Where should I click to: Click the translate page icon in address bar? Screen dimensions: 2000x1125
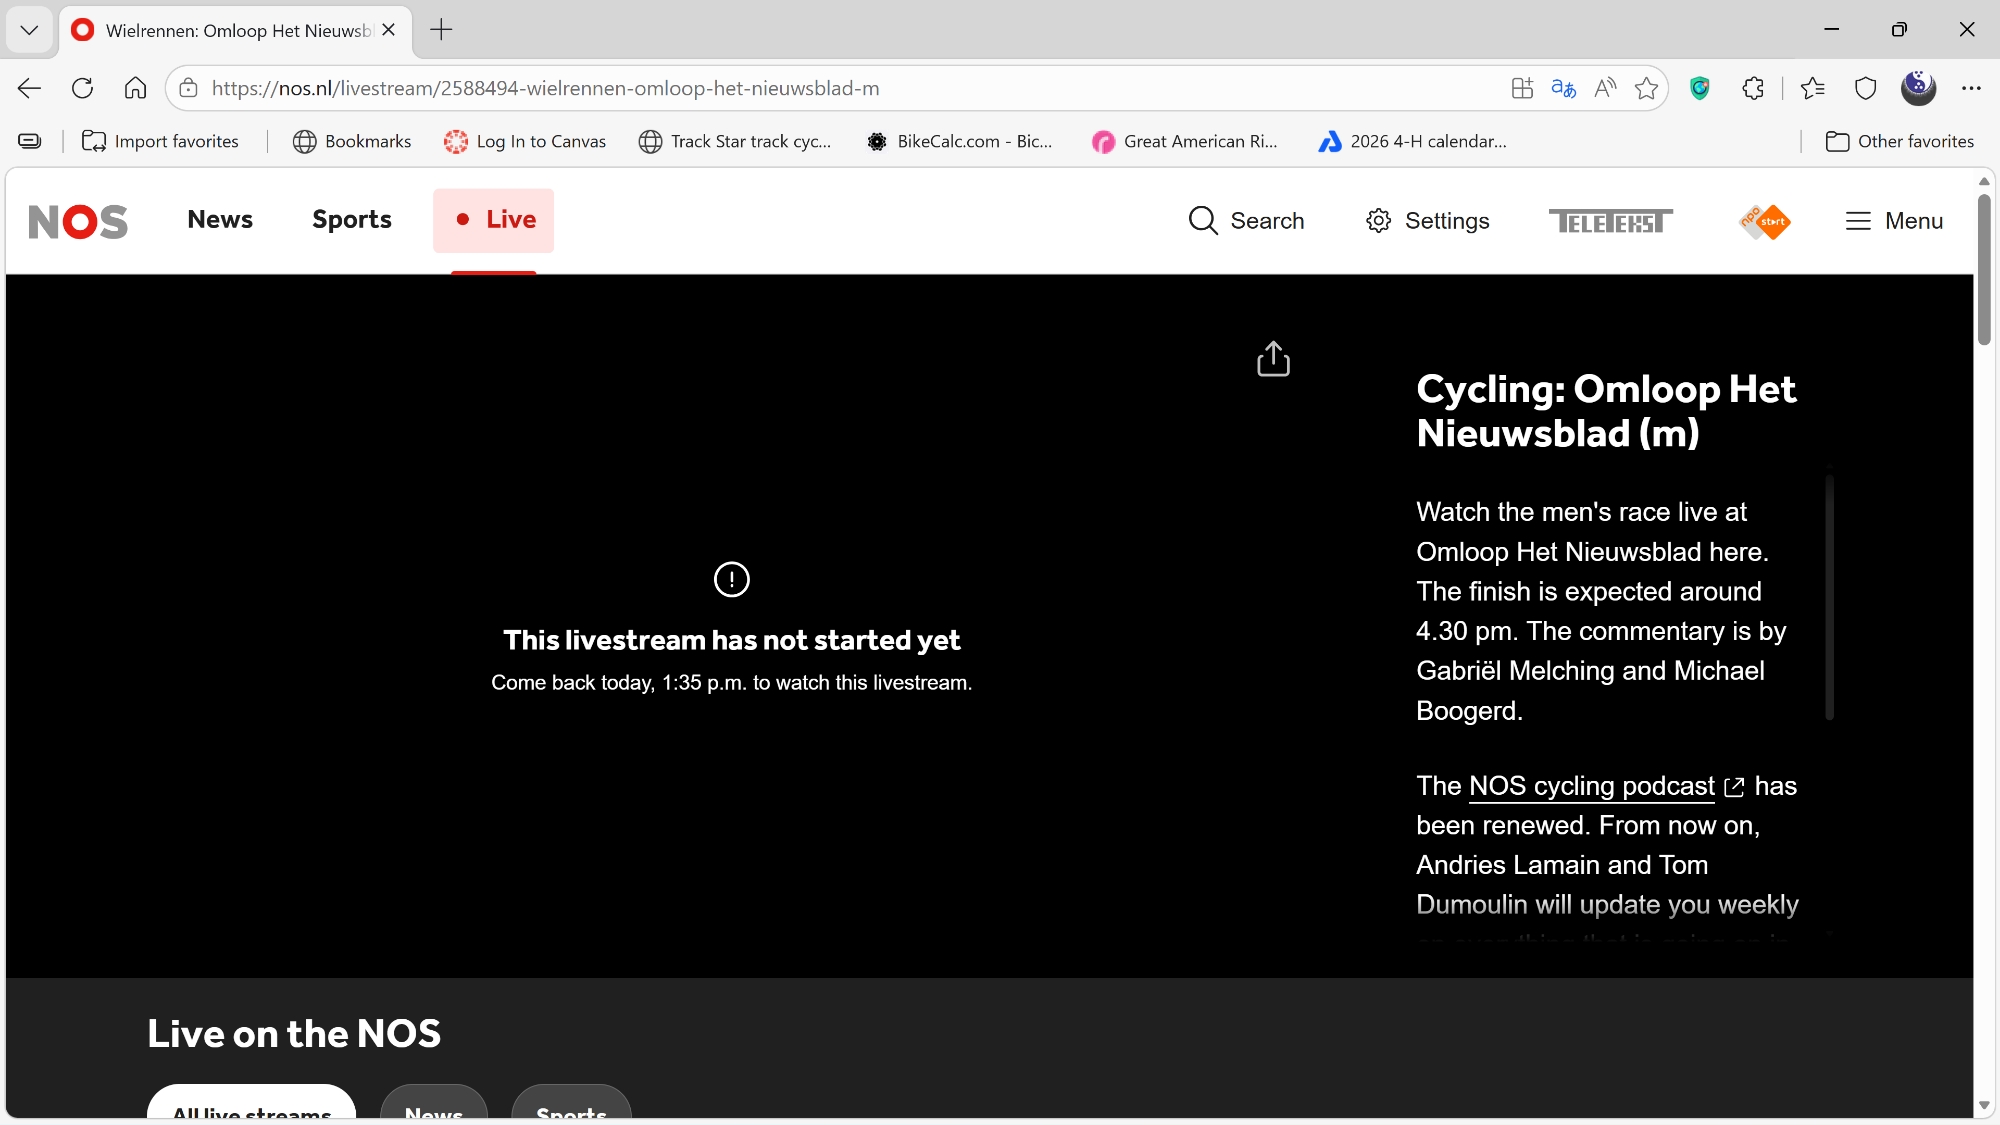pos(1563,88)
